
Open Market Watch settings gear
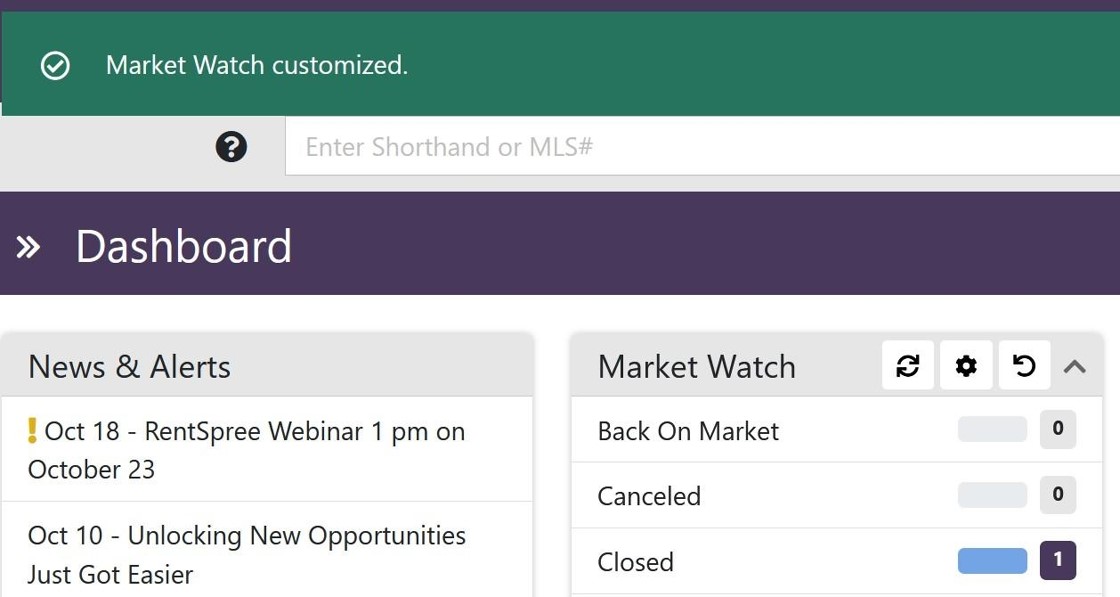pyautogui.click(x=966, y=366)
